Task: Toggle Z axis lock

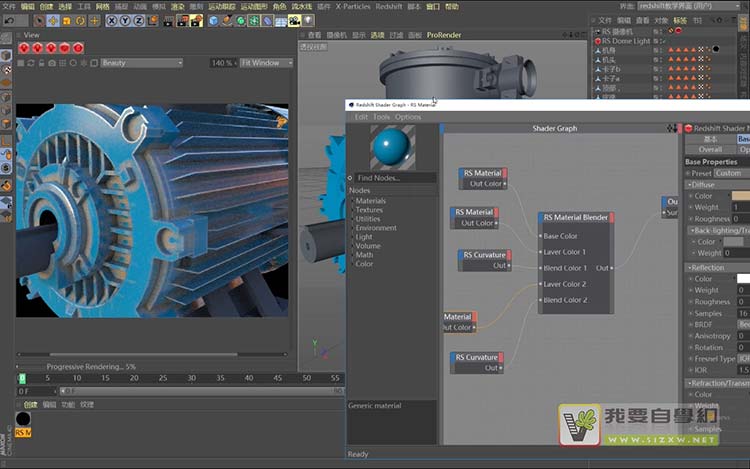Action: [x=139, y=21]
